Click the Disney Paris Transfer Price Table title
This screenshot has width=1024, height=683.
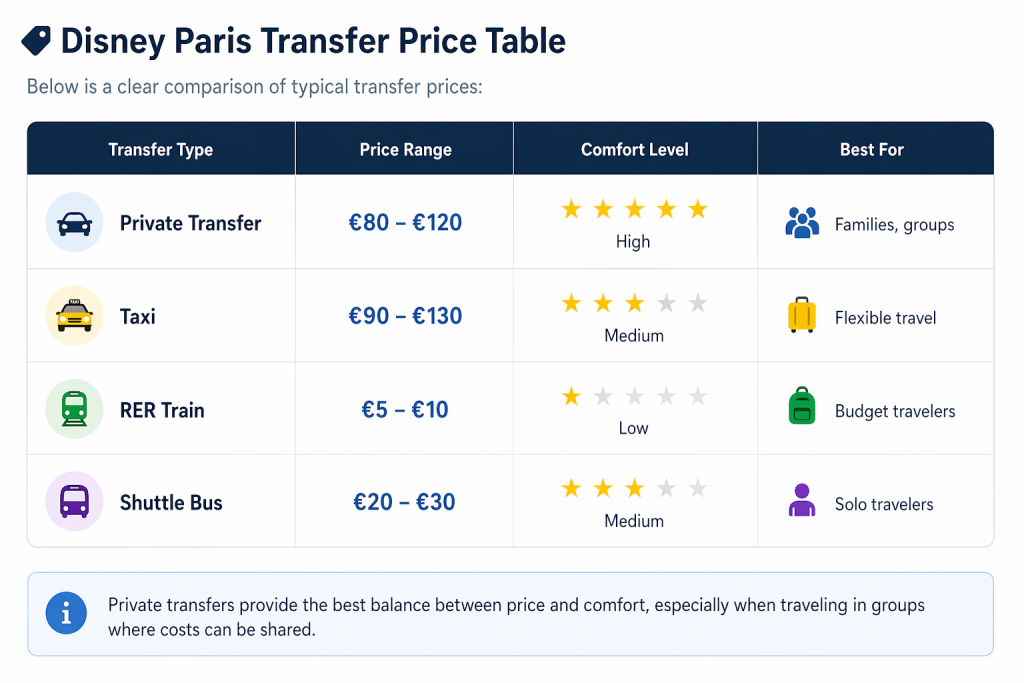pyautogui.click(x=313, y=41)
